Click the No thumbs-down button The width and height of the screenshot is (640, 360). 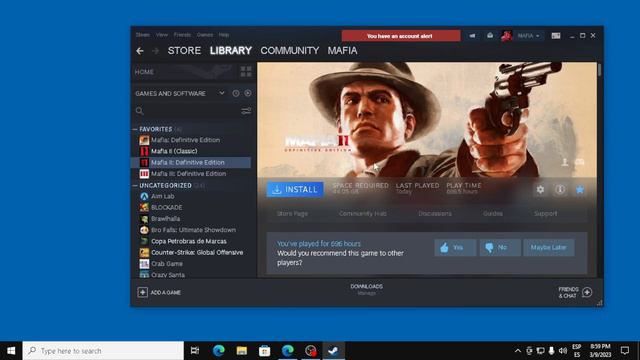pos(500,247)
